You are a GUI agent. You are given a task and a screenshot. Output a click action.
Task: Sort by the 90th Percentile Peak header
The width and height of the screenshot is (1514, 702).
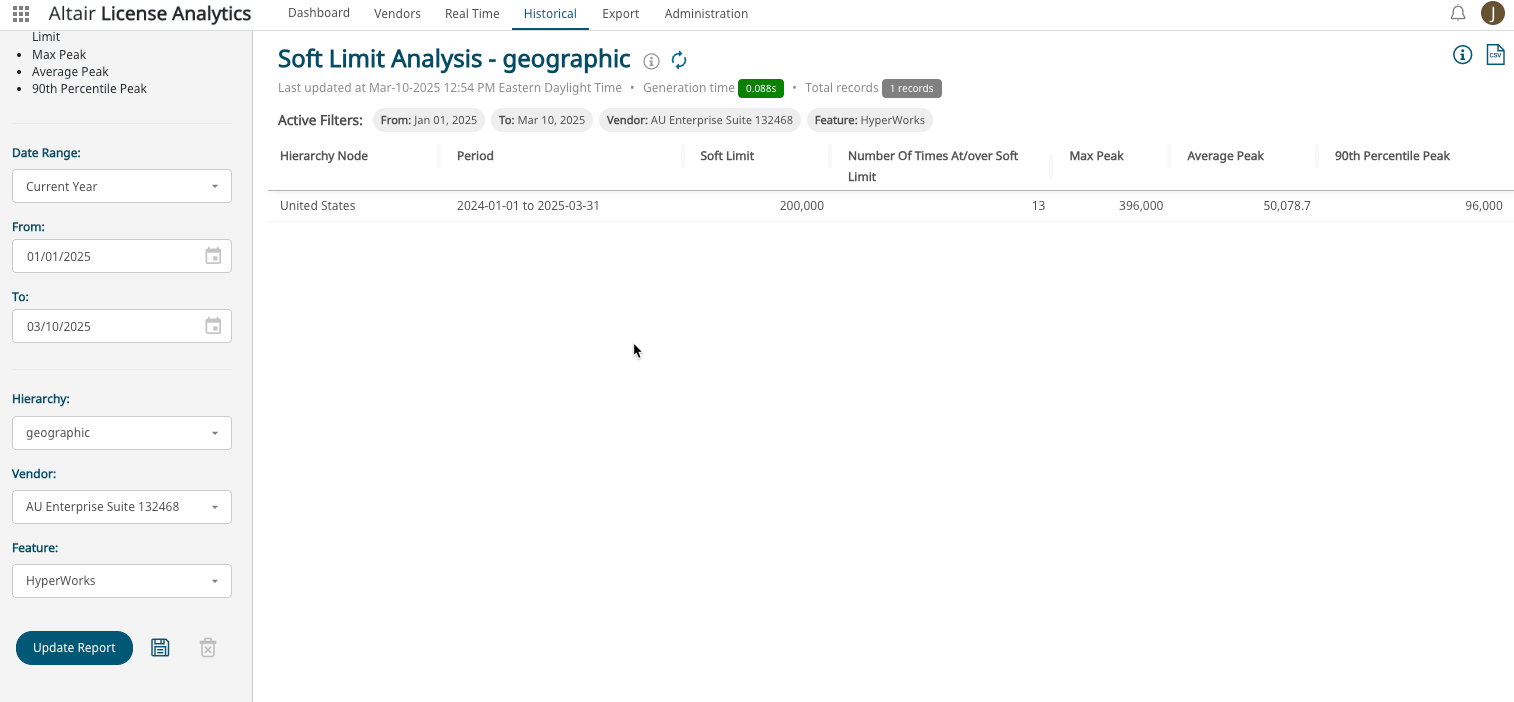click(x=1392, y=156)
